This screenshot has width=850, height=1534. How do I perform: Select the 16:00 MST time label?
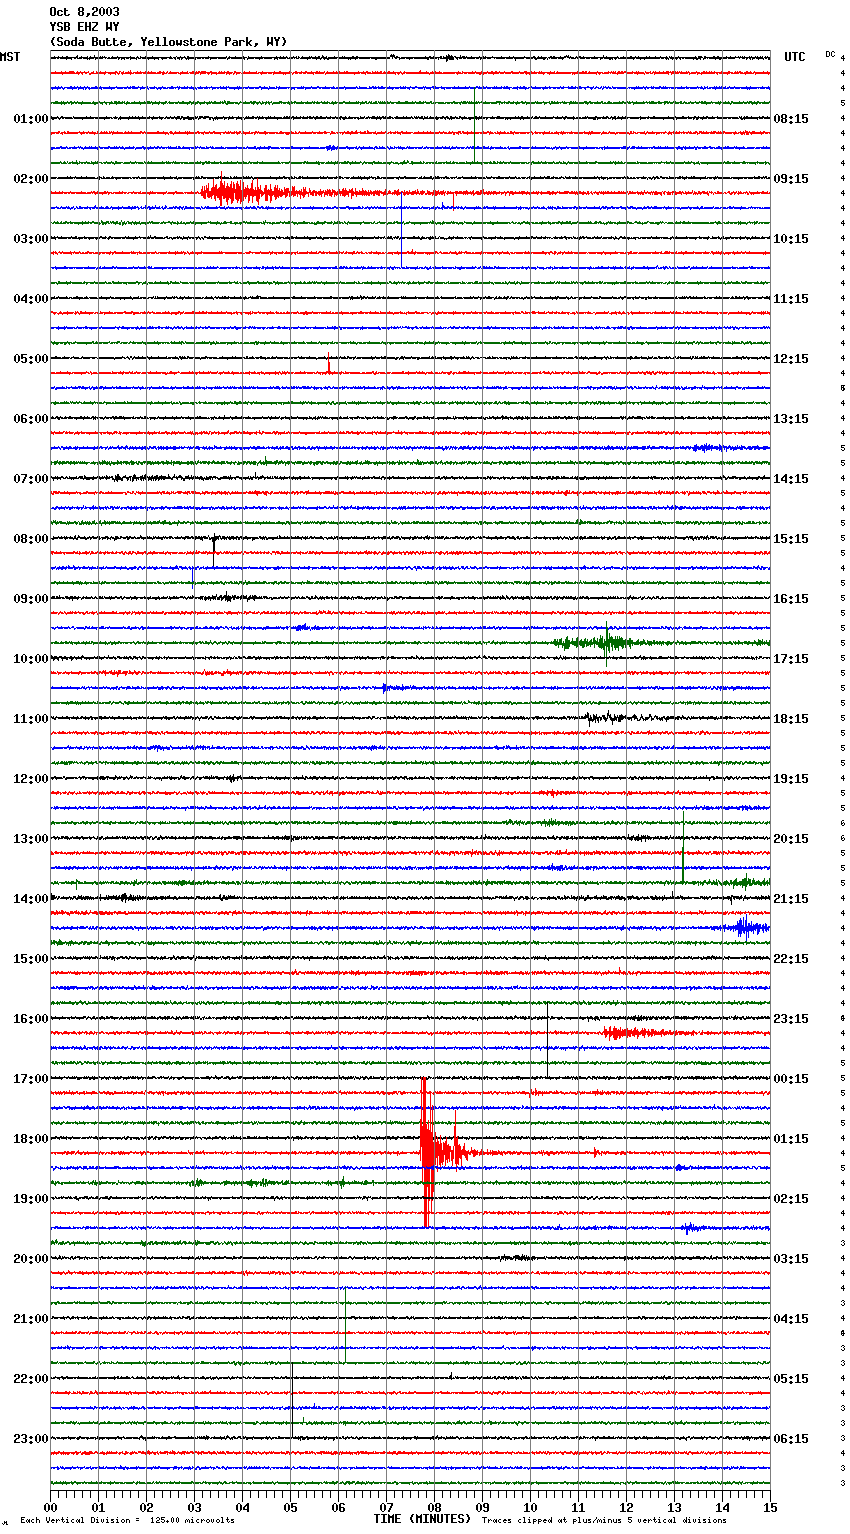[x=31, y=1019]
